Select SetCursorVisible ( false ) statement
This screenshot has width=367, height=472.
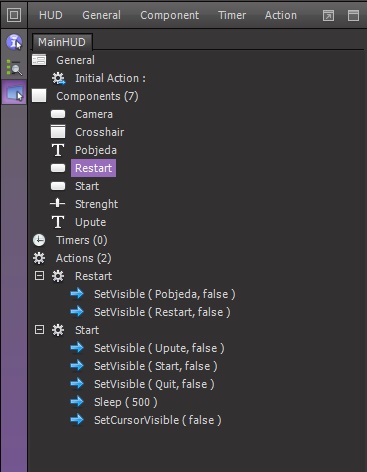[158, 420]
